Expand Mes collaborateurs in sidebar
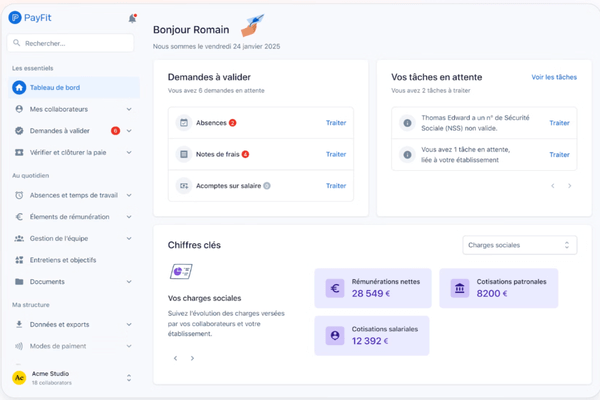The width and height of the screenshot is (600, 400). click(129, 108)
